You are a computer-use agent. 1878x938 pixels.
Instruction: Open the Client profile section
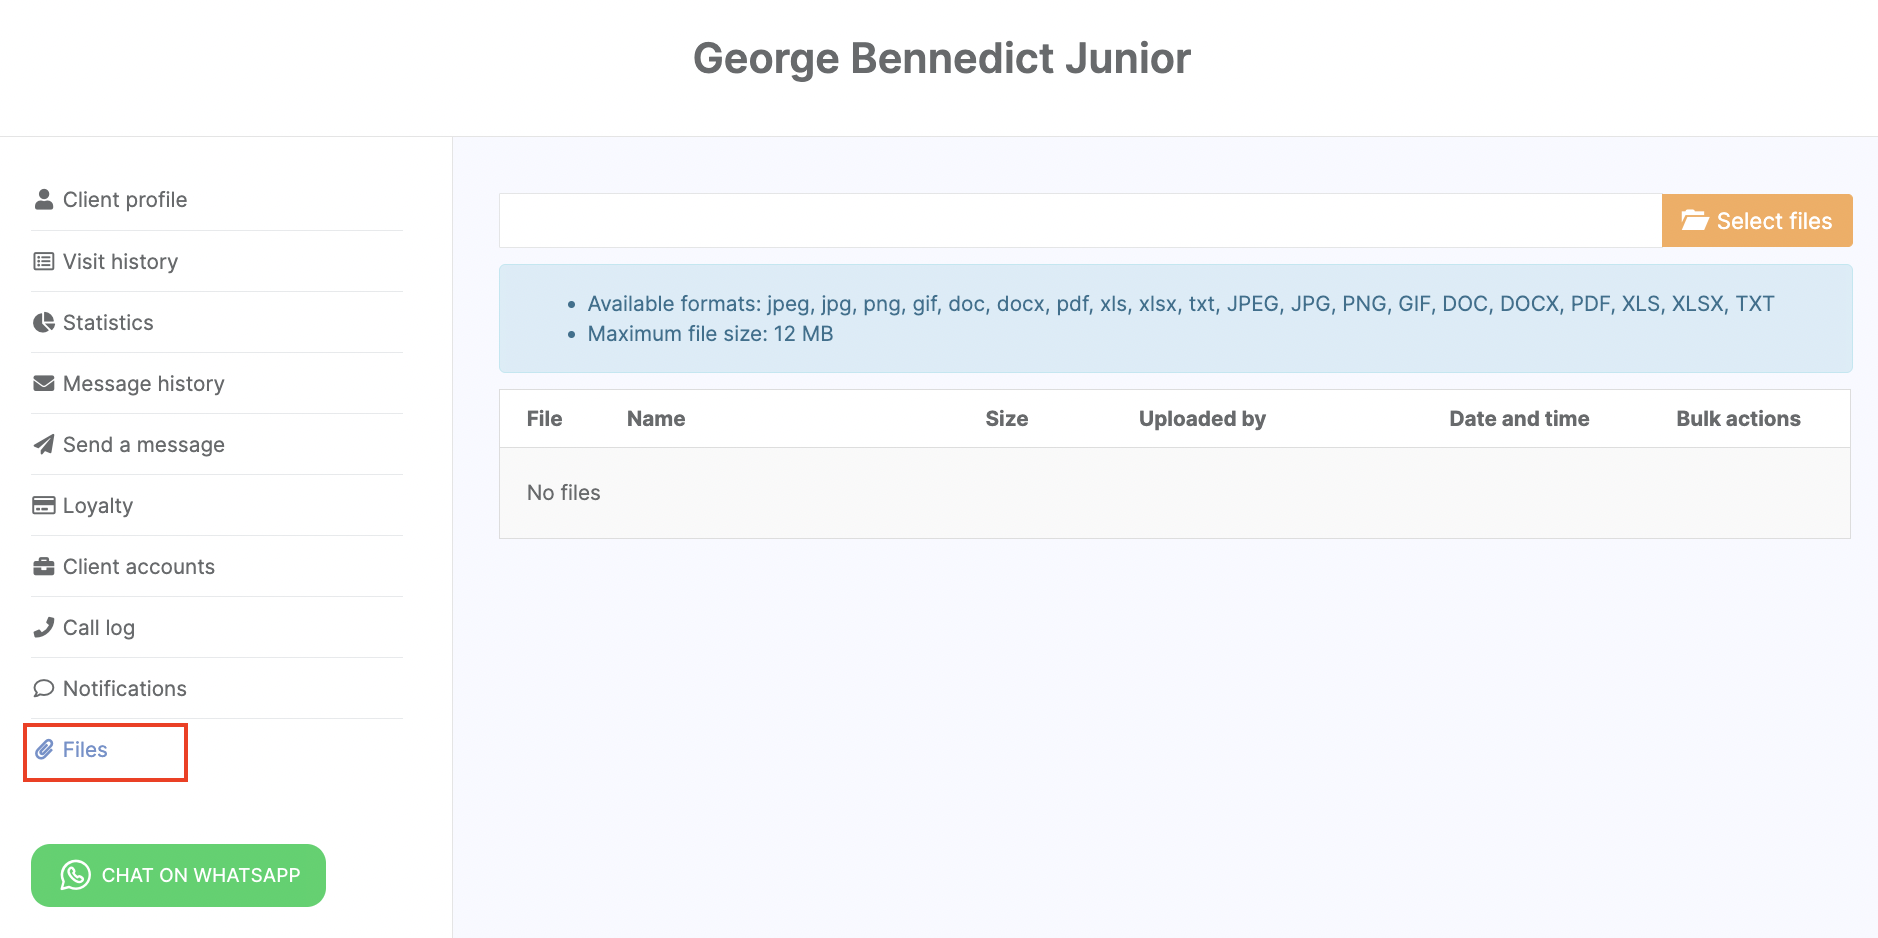(x=125, y=200)
